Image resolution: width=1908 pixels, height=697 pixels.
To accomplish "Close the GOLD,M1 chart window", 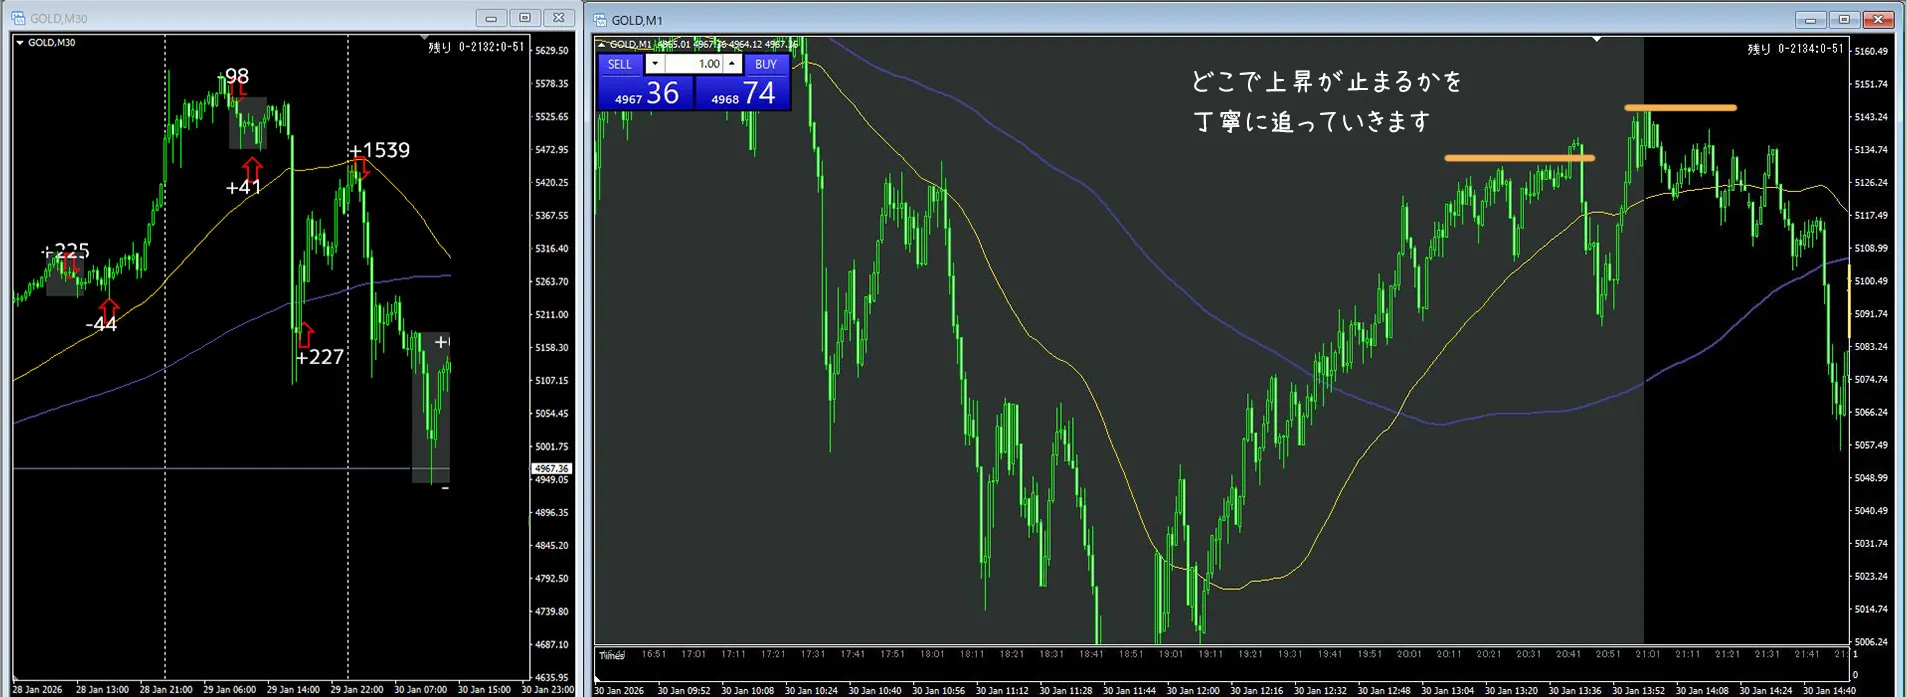I will tap(1878, 20).
